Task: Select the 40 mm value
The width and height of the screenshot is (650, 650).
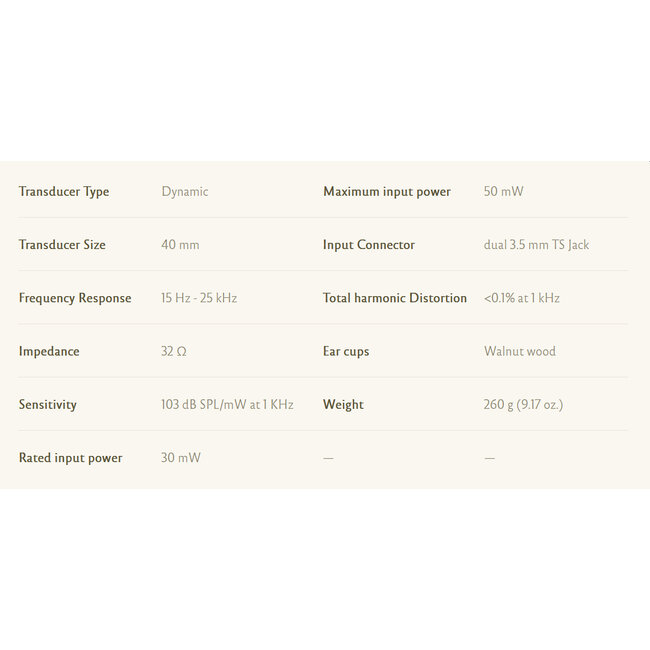Action: point(180,245)
